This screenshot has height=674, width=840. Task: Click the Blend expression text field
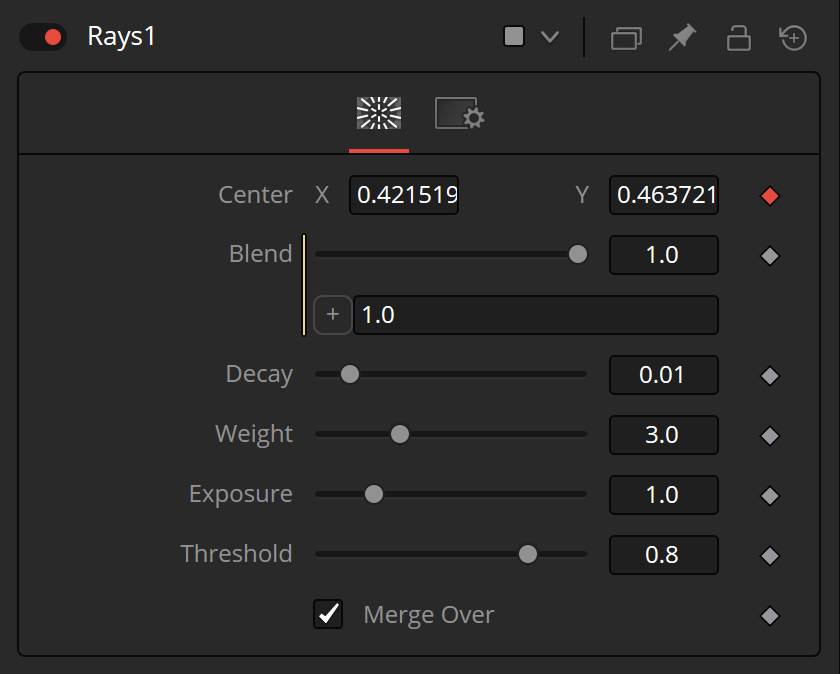536,315
